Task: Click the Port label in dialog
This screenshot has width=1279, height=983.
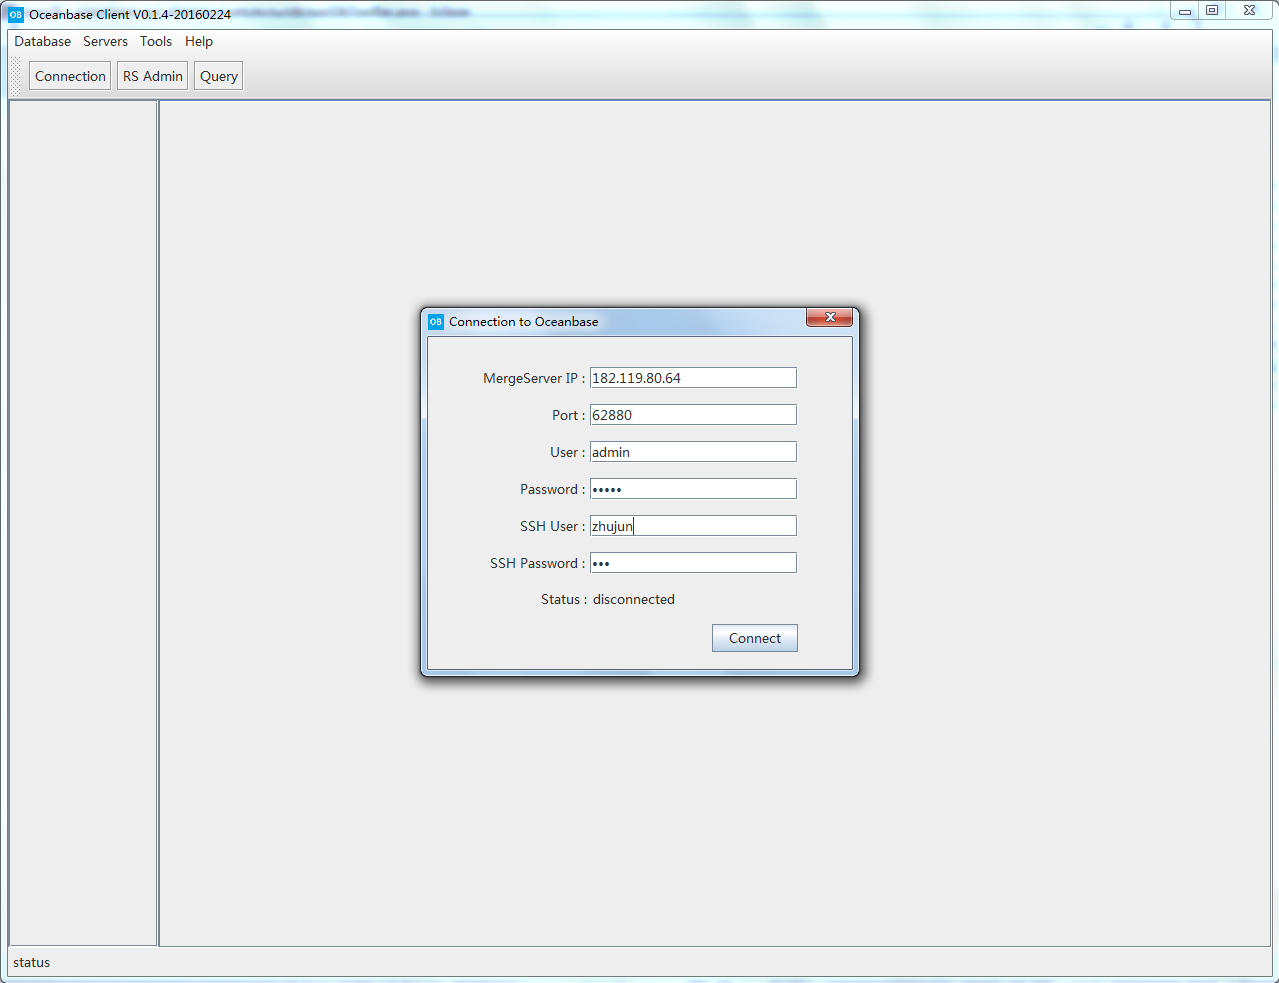Action: (x=569, y=415)
